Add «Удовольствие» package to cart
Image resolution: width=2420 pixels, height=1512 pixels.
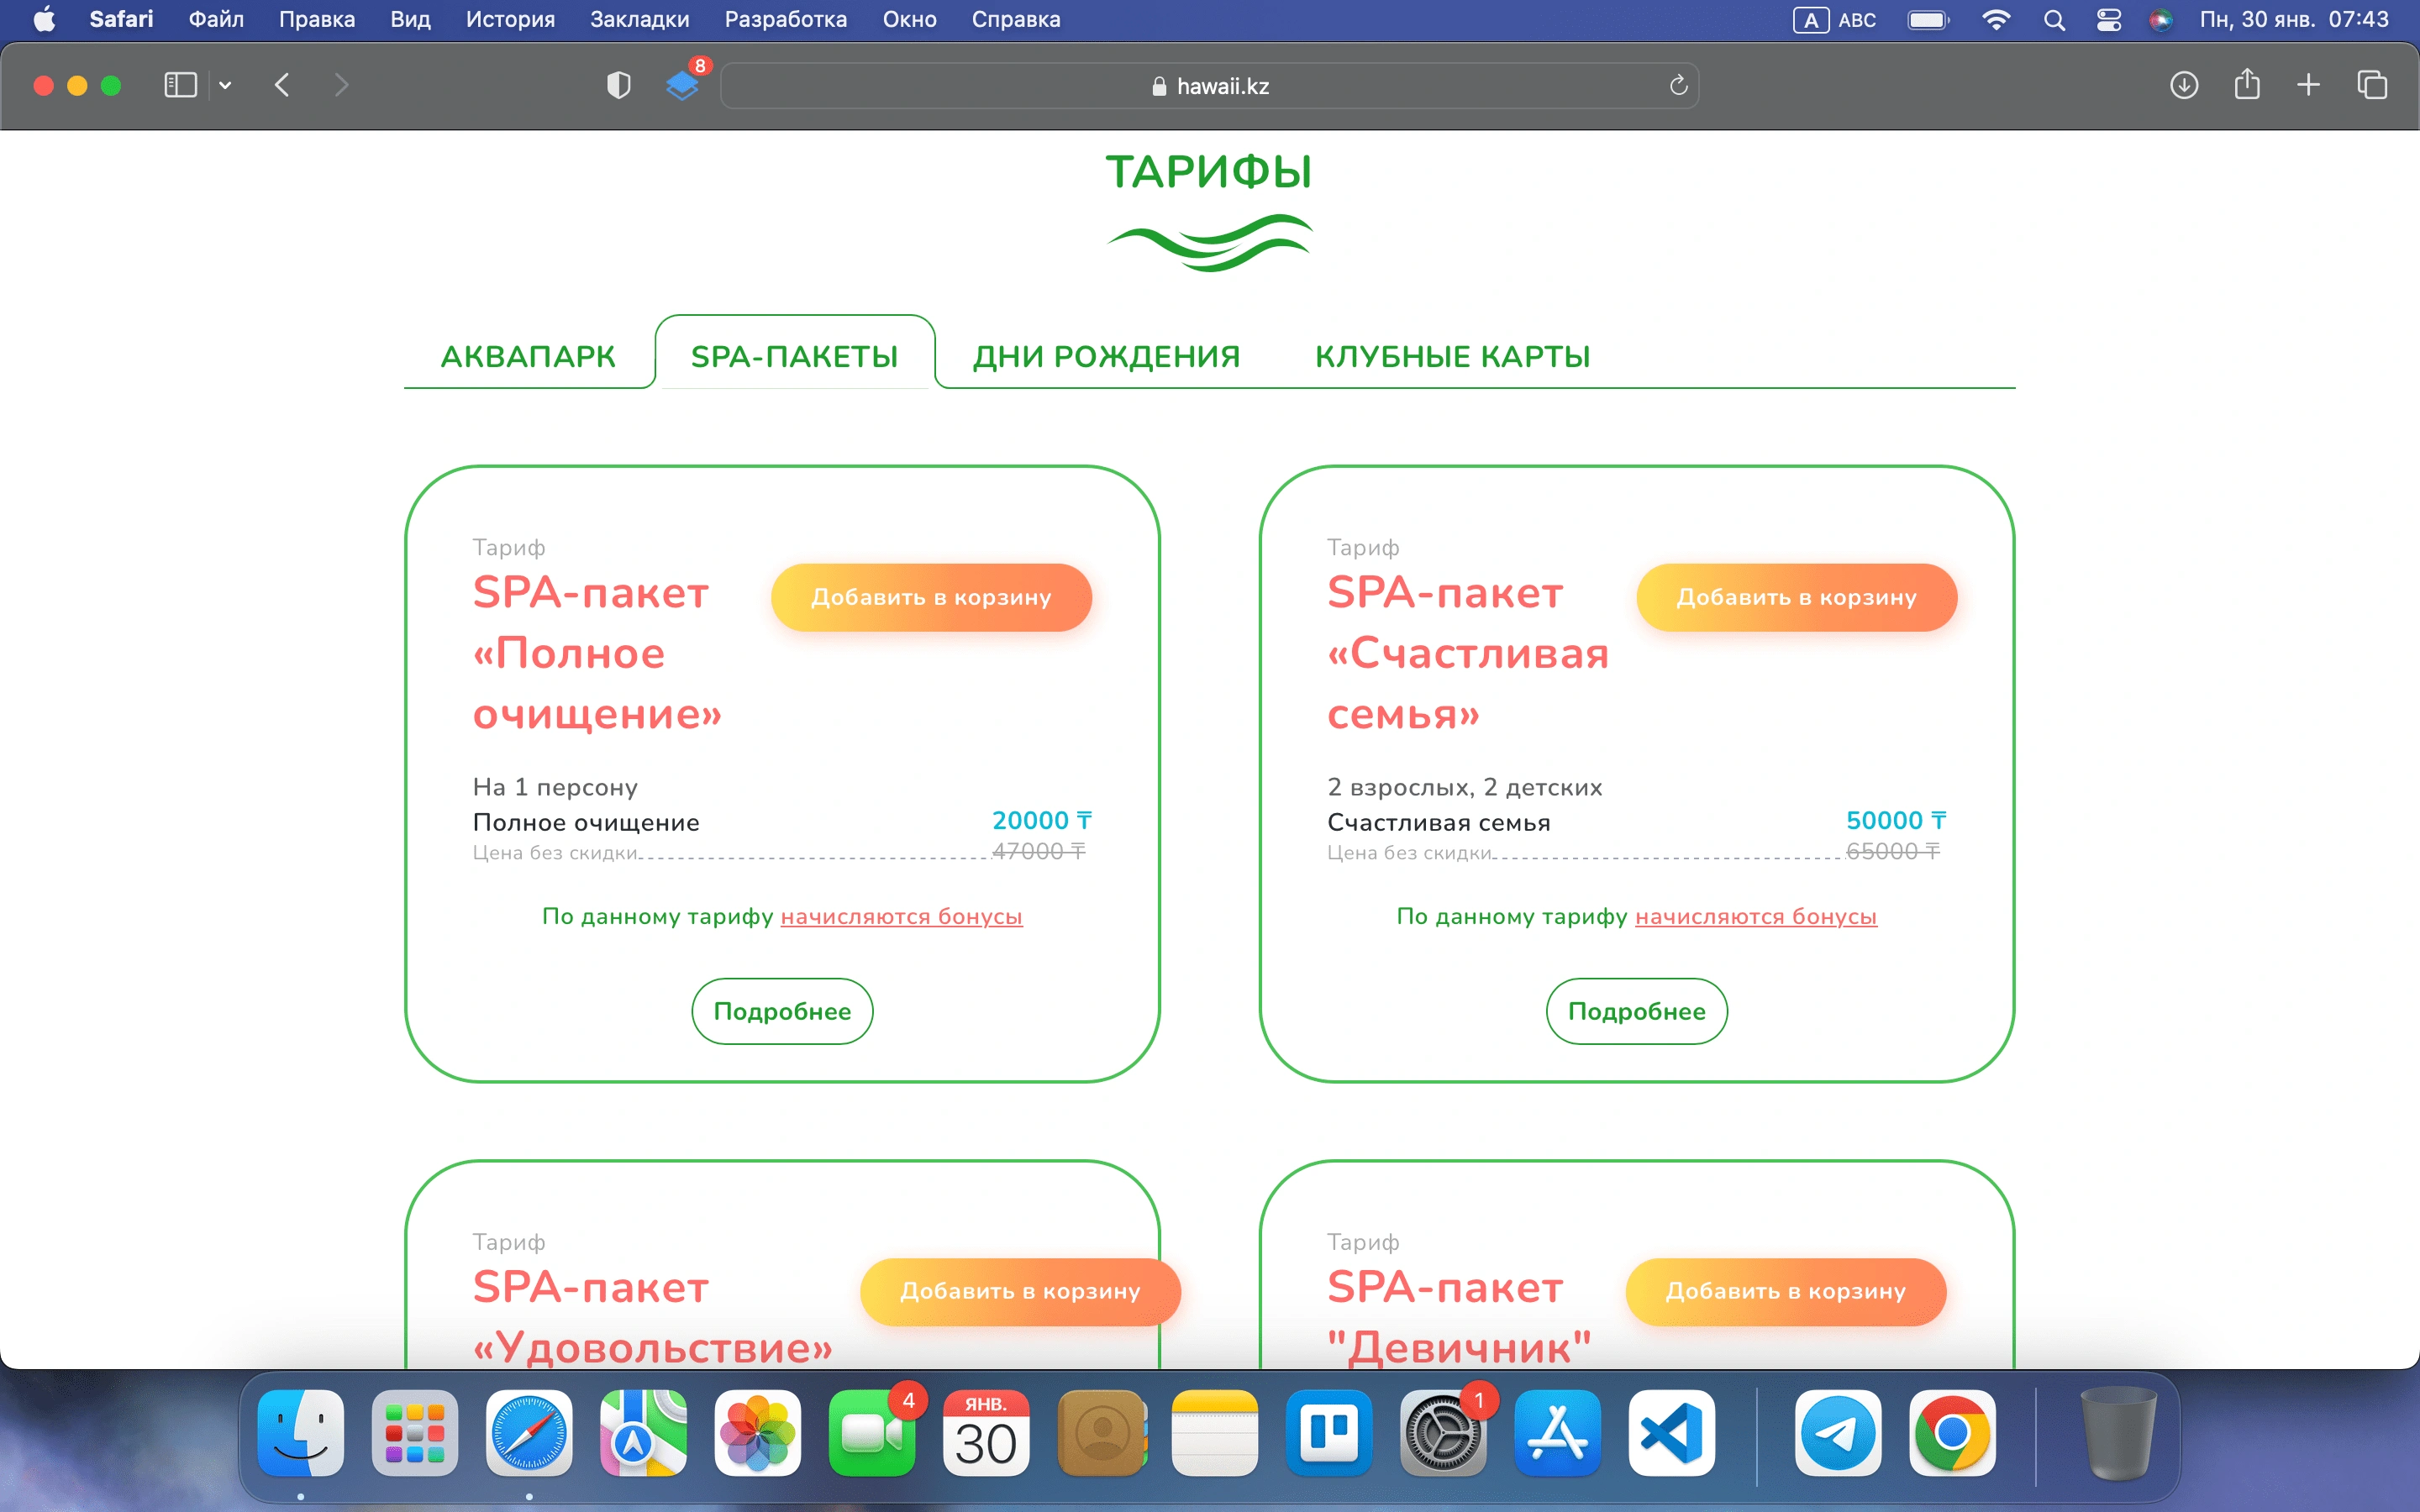pos(1020,1291)
